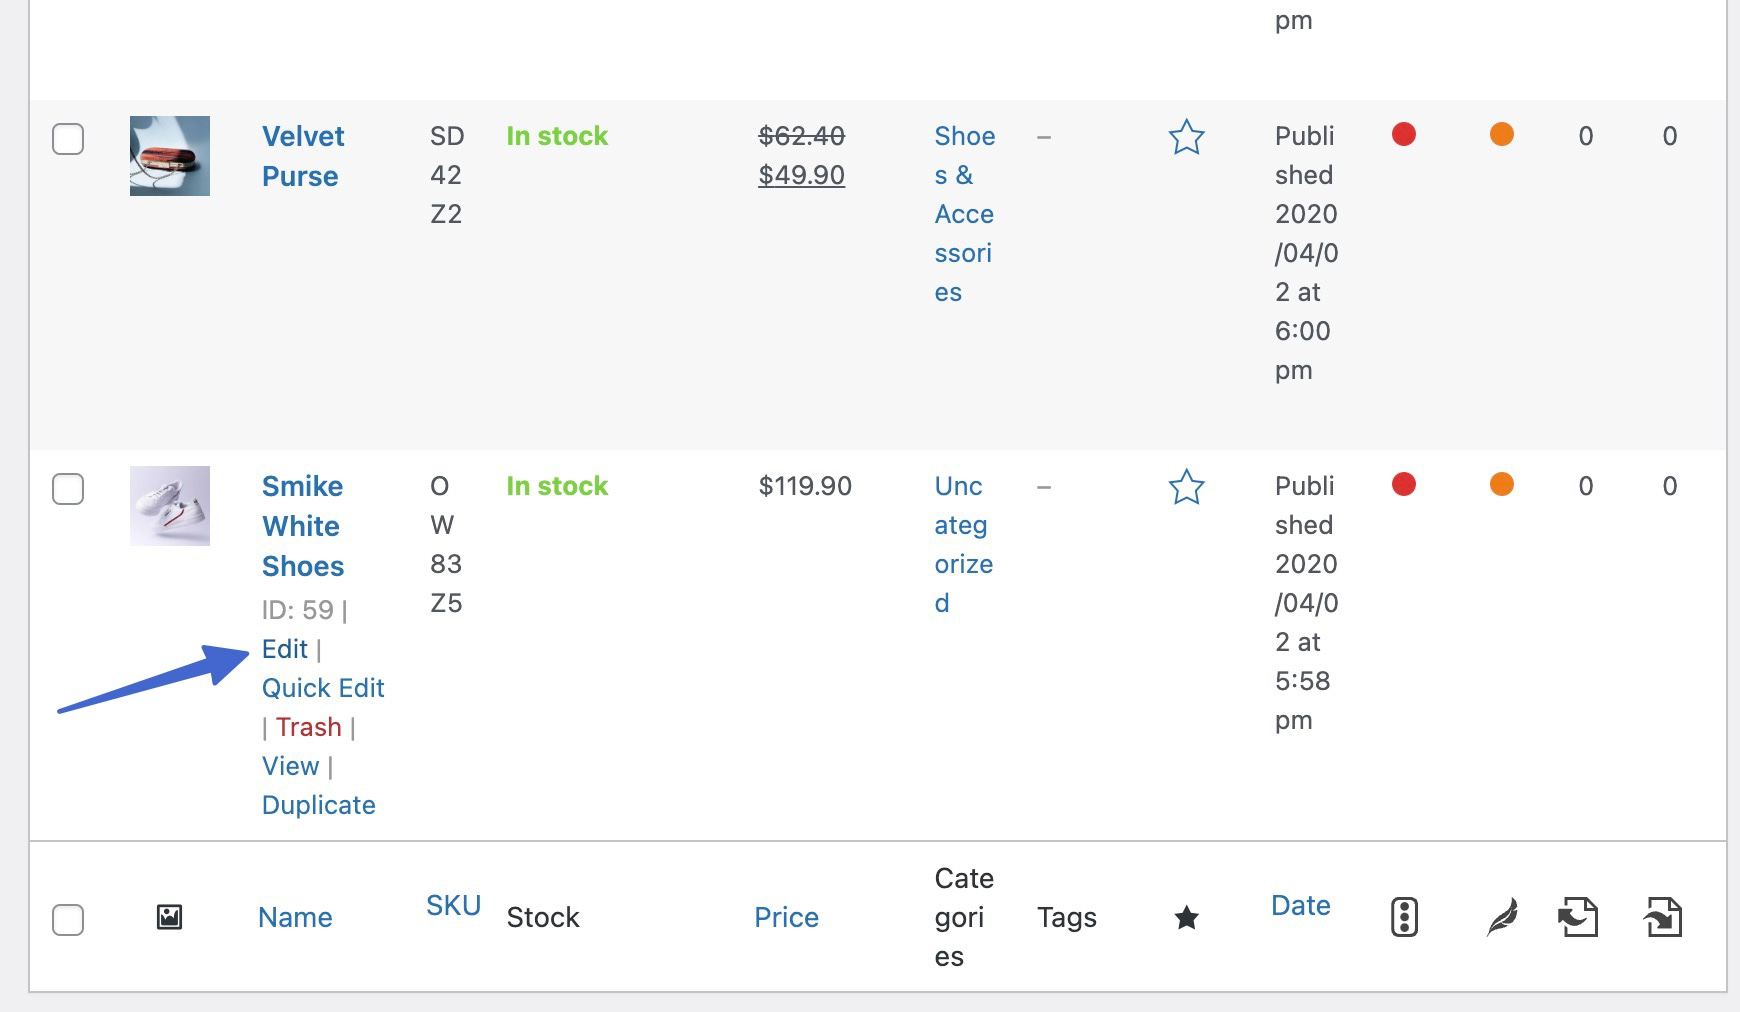Click the filled star Featured column icon
The width and height of the screenshot is (1740, 1012).
pos(1187,917)
